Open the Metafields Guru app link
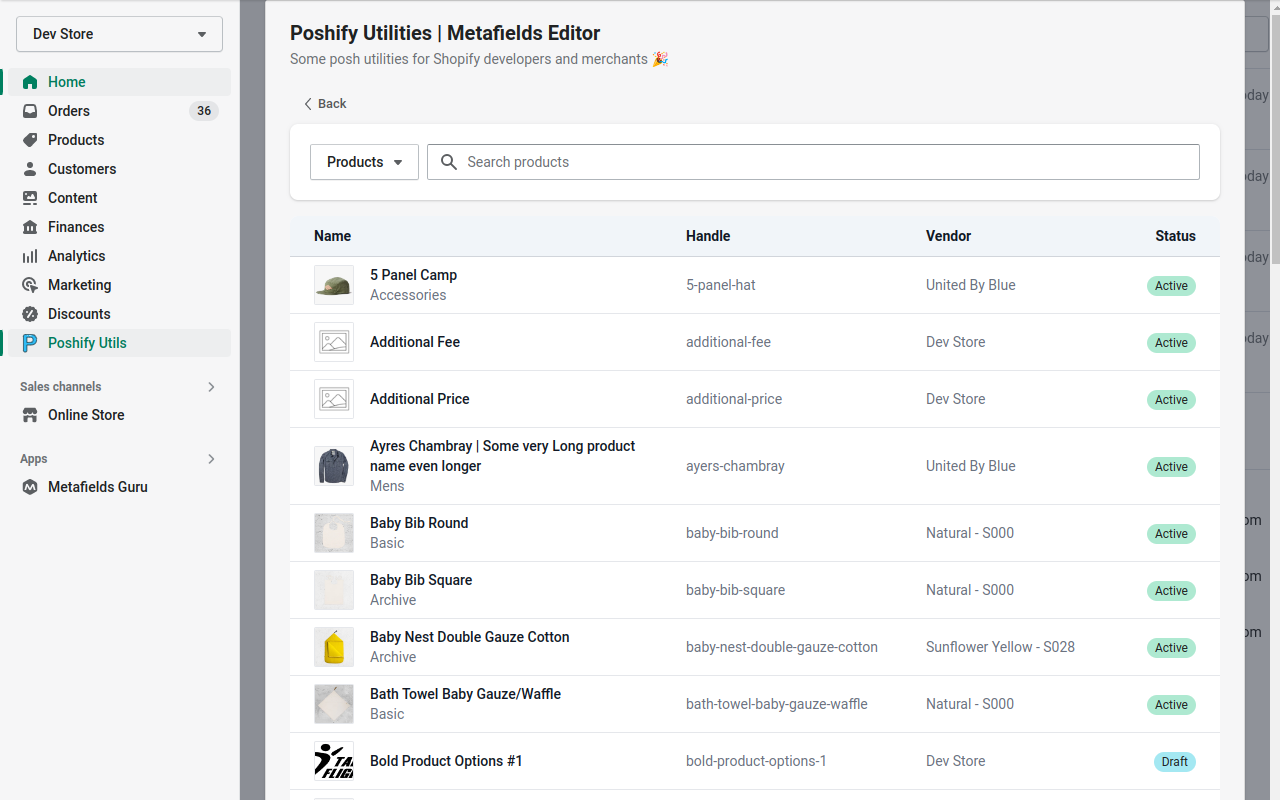 tap(118, 487)
